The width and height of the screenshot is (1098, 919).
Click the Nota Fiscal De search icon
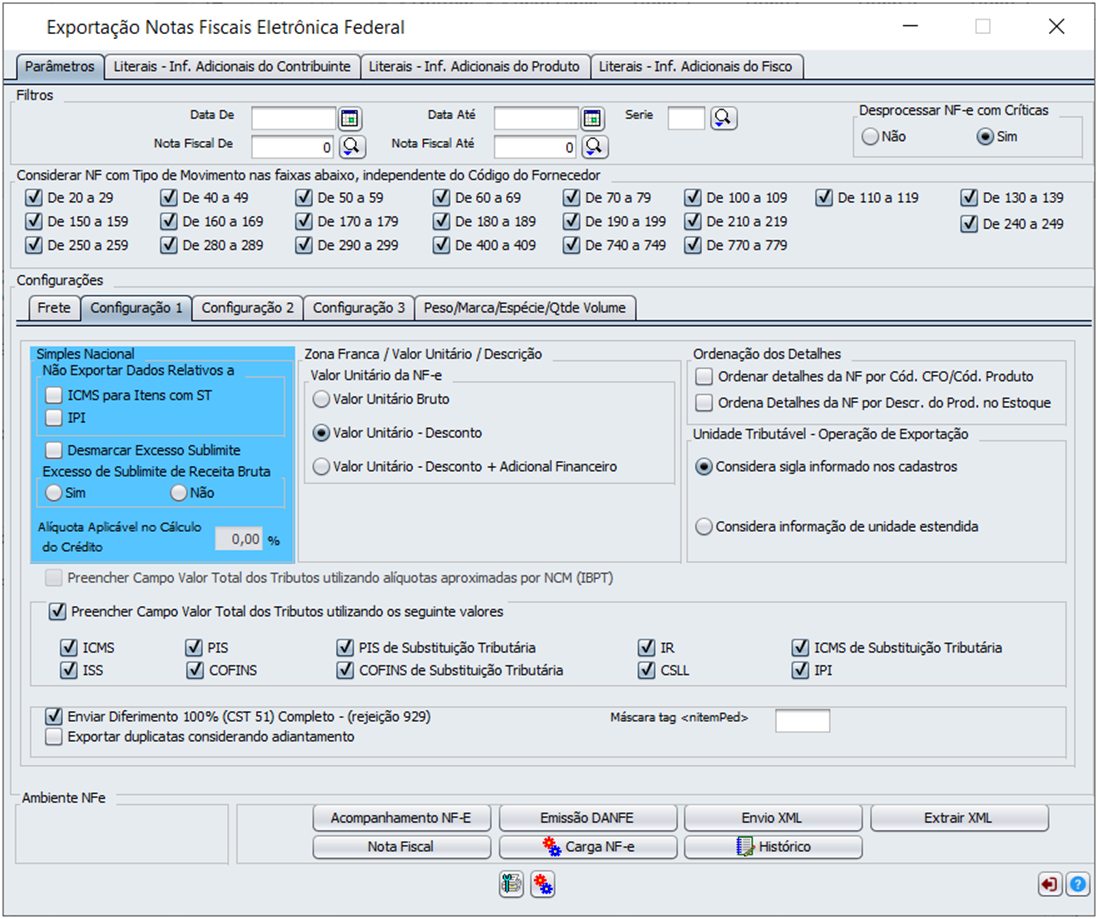(x=352, y=146)
